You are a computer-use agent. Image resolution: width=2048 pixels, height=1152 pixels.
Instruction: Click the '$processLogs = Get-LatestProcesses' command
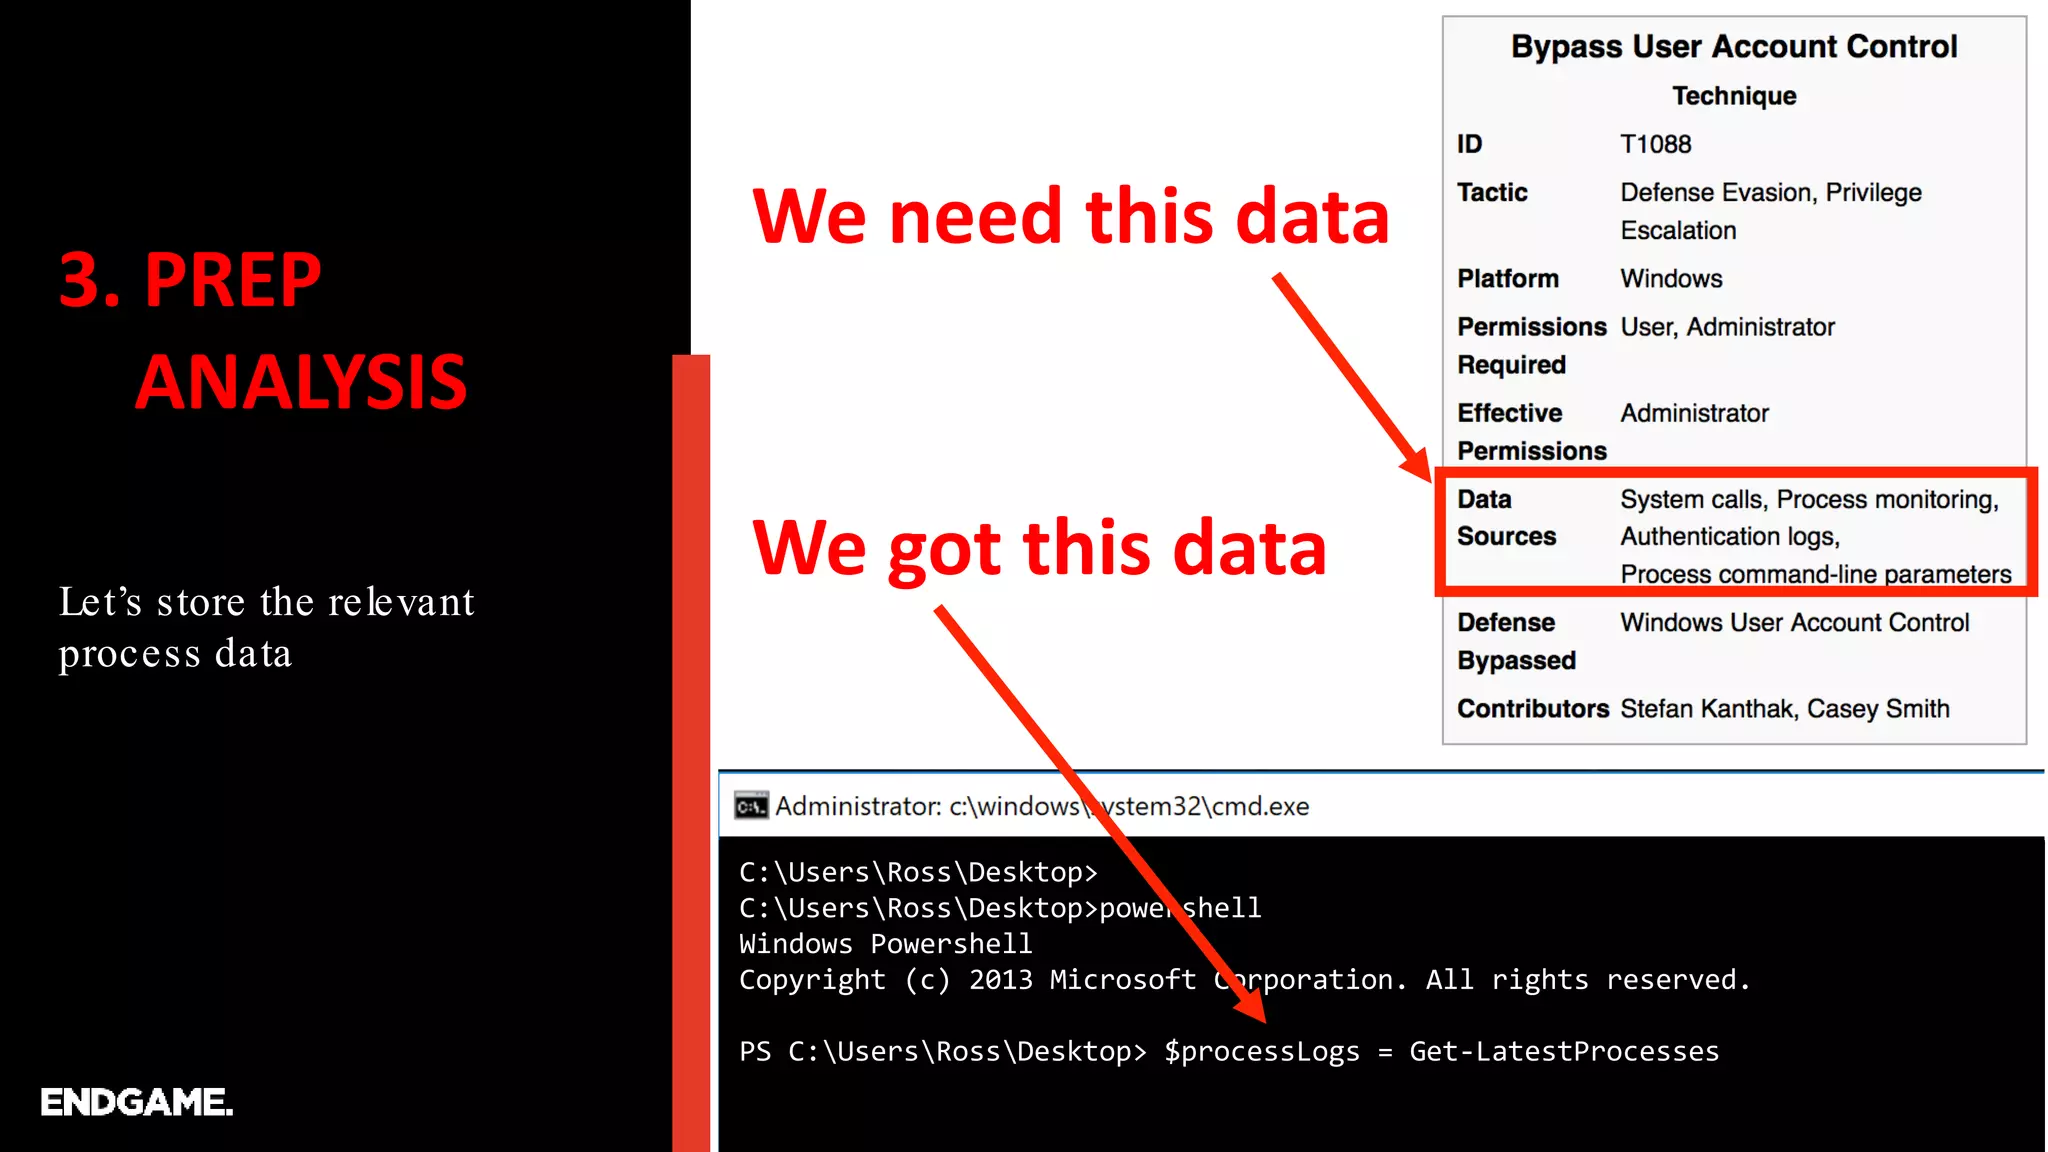1442,1052
